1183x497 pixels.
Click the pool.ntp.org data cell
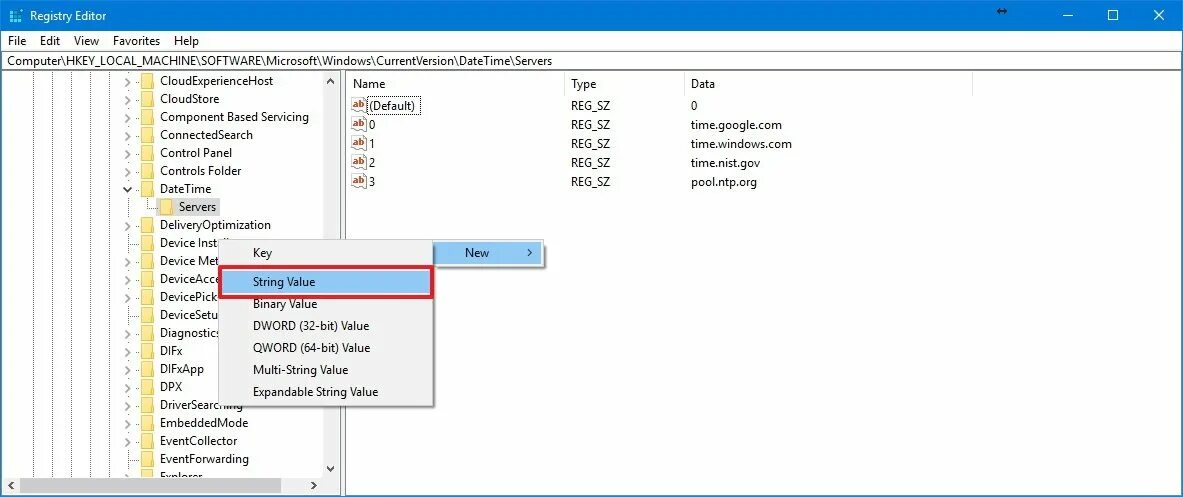(723, 182)
